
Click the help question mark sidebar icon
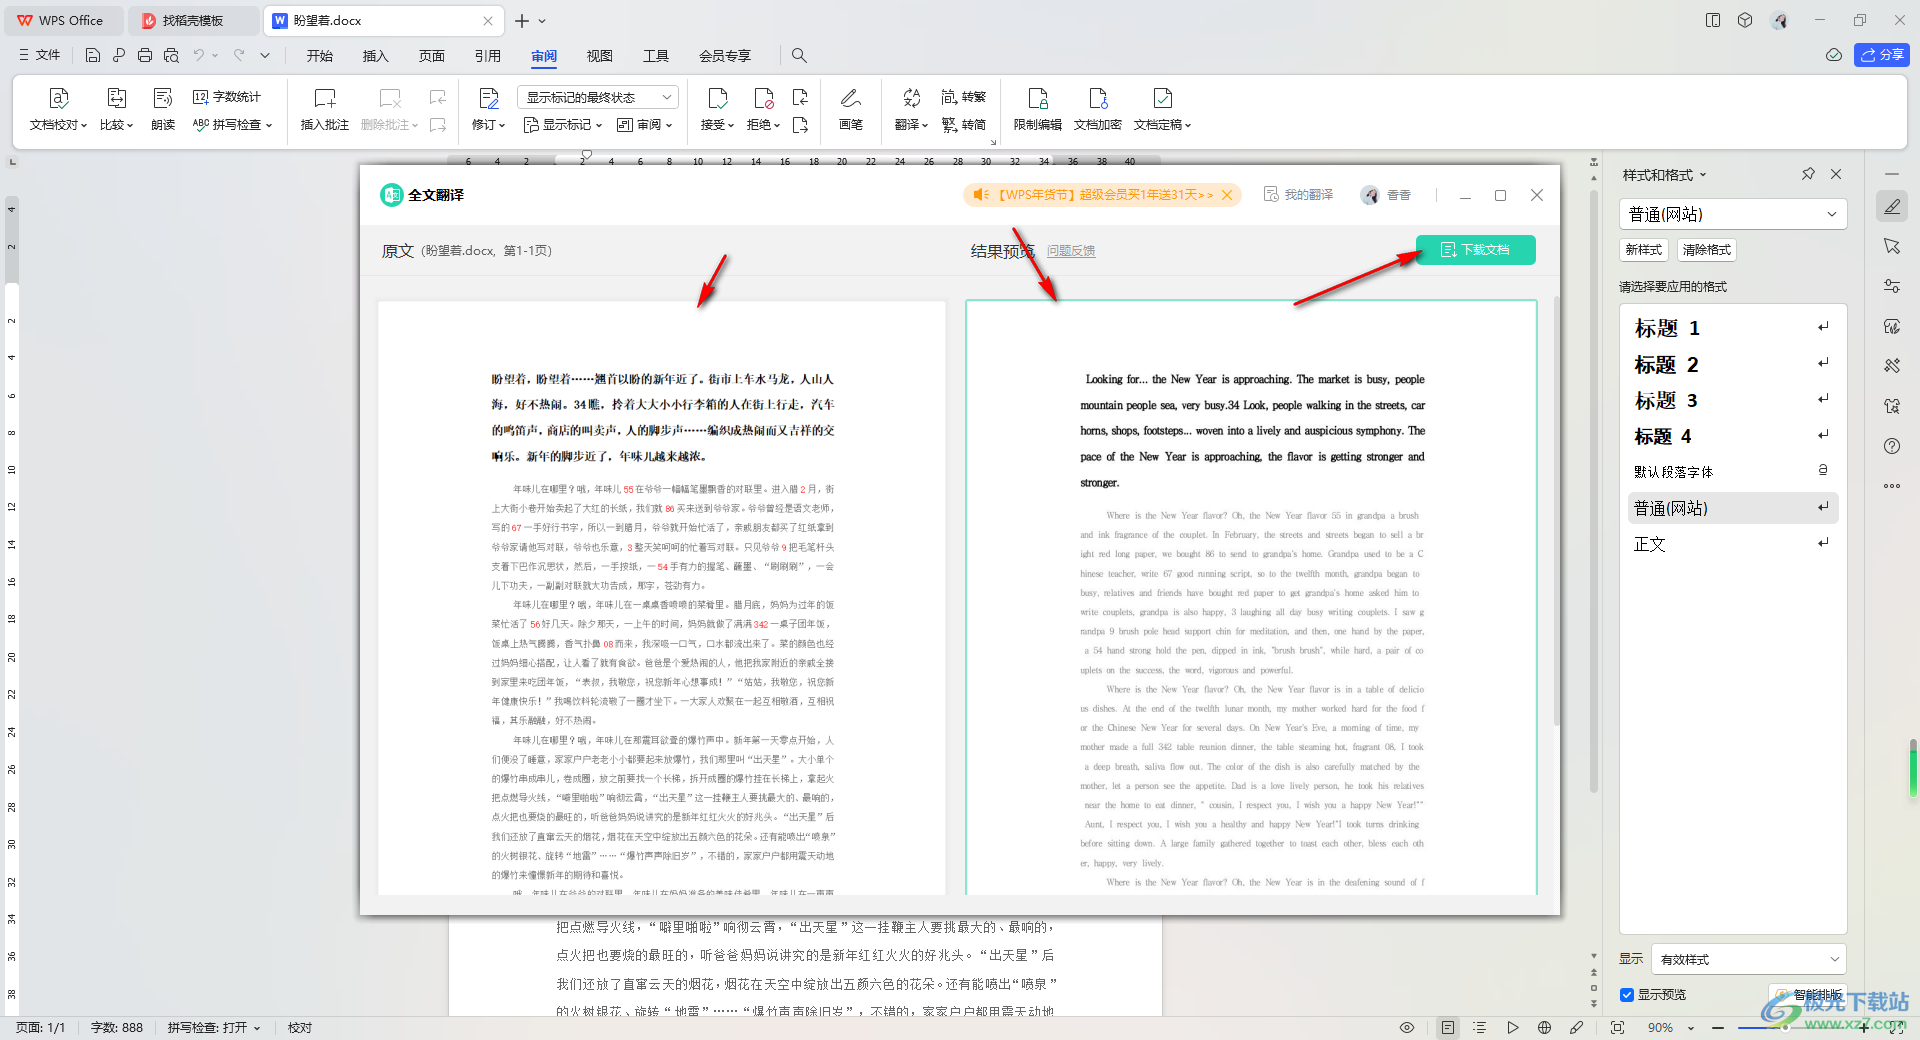pos(1892,446)
